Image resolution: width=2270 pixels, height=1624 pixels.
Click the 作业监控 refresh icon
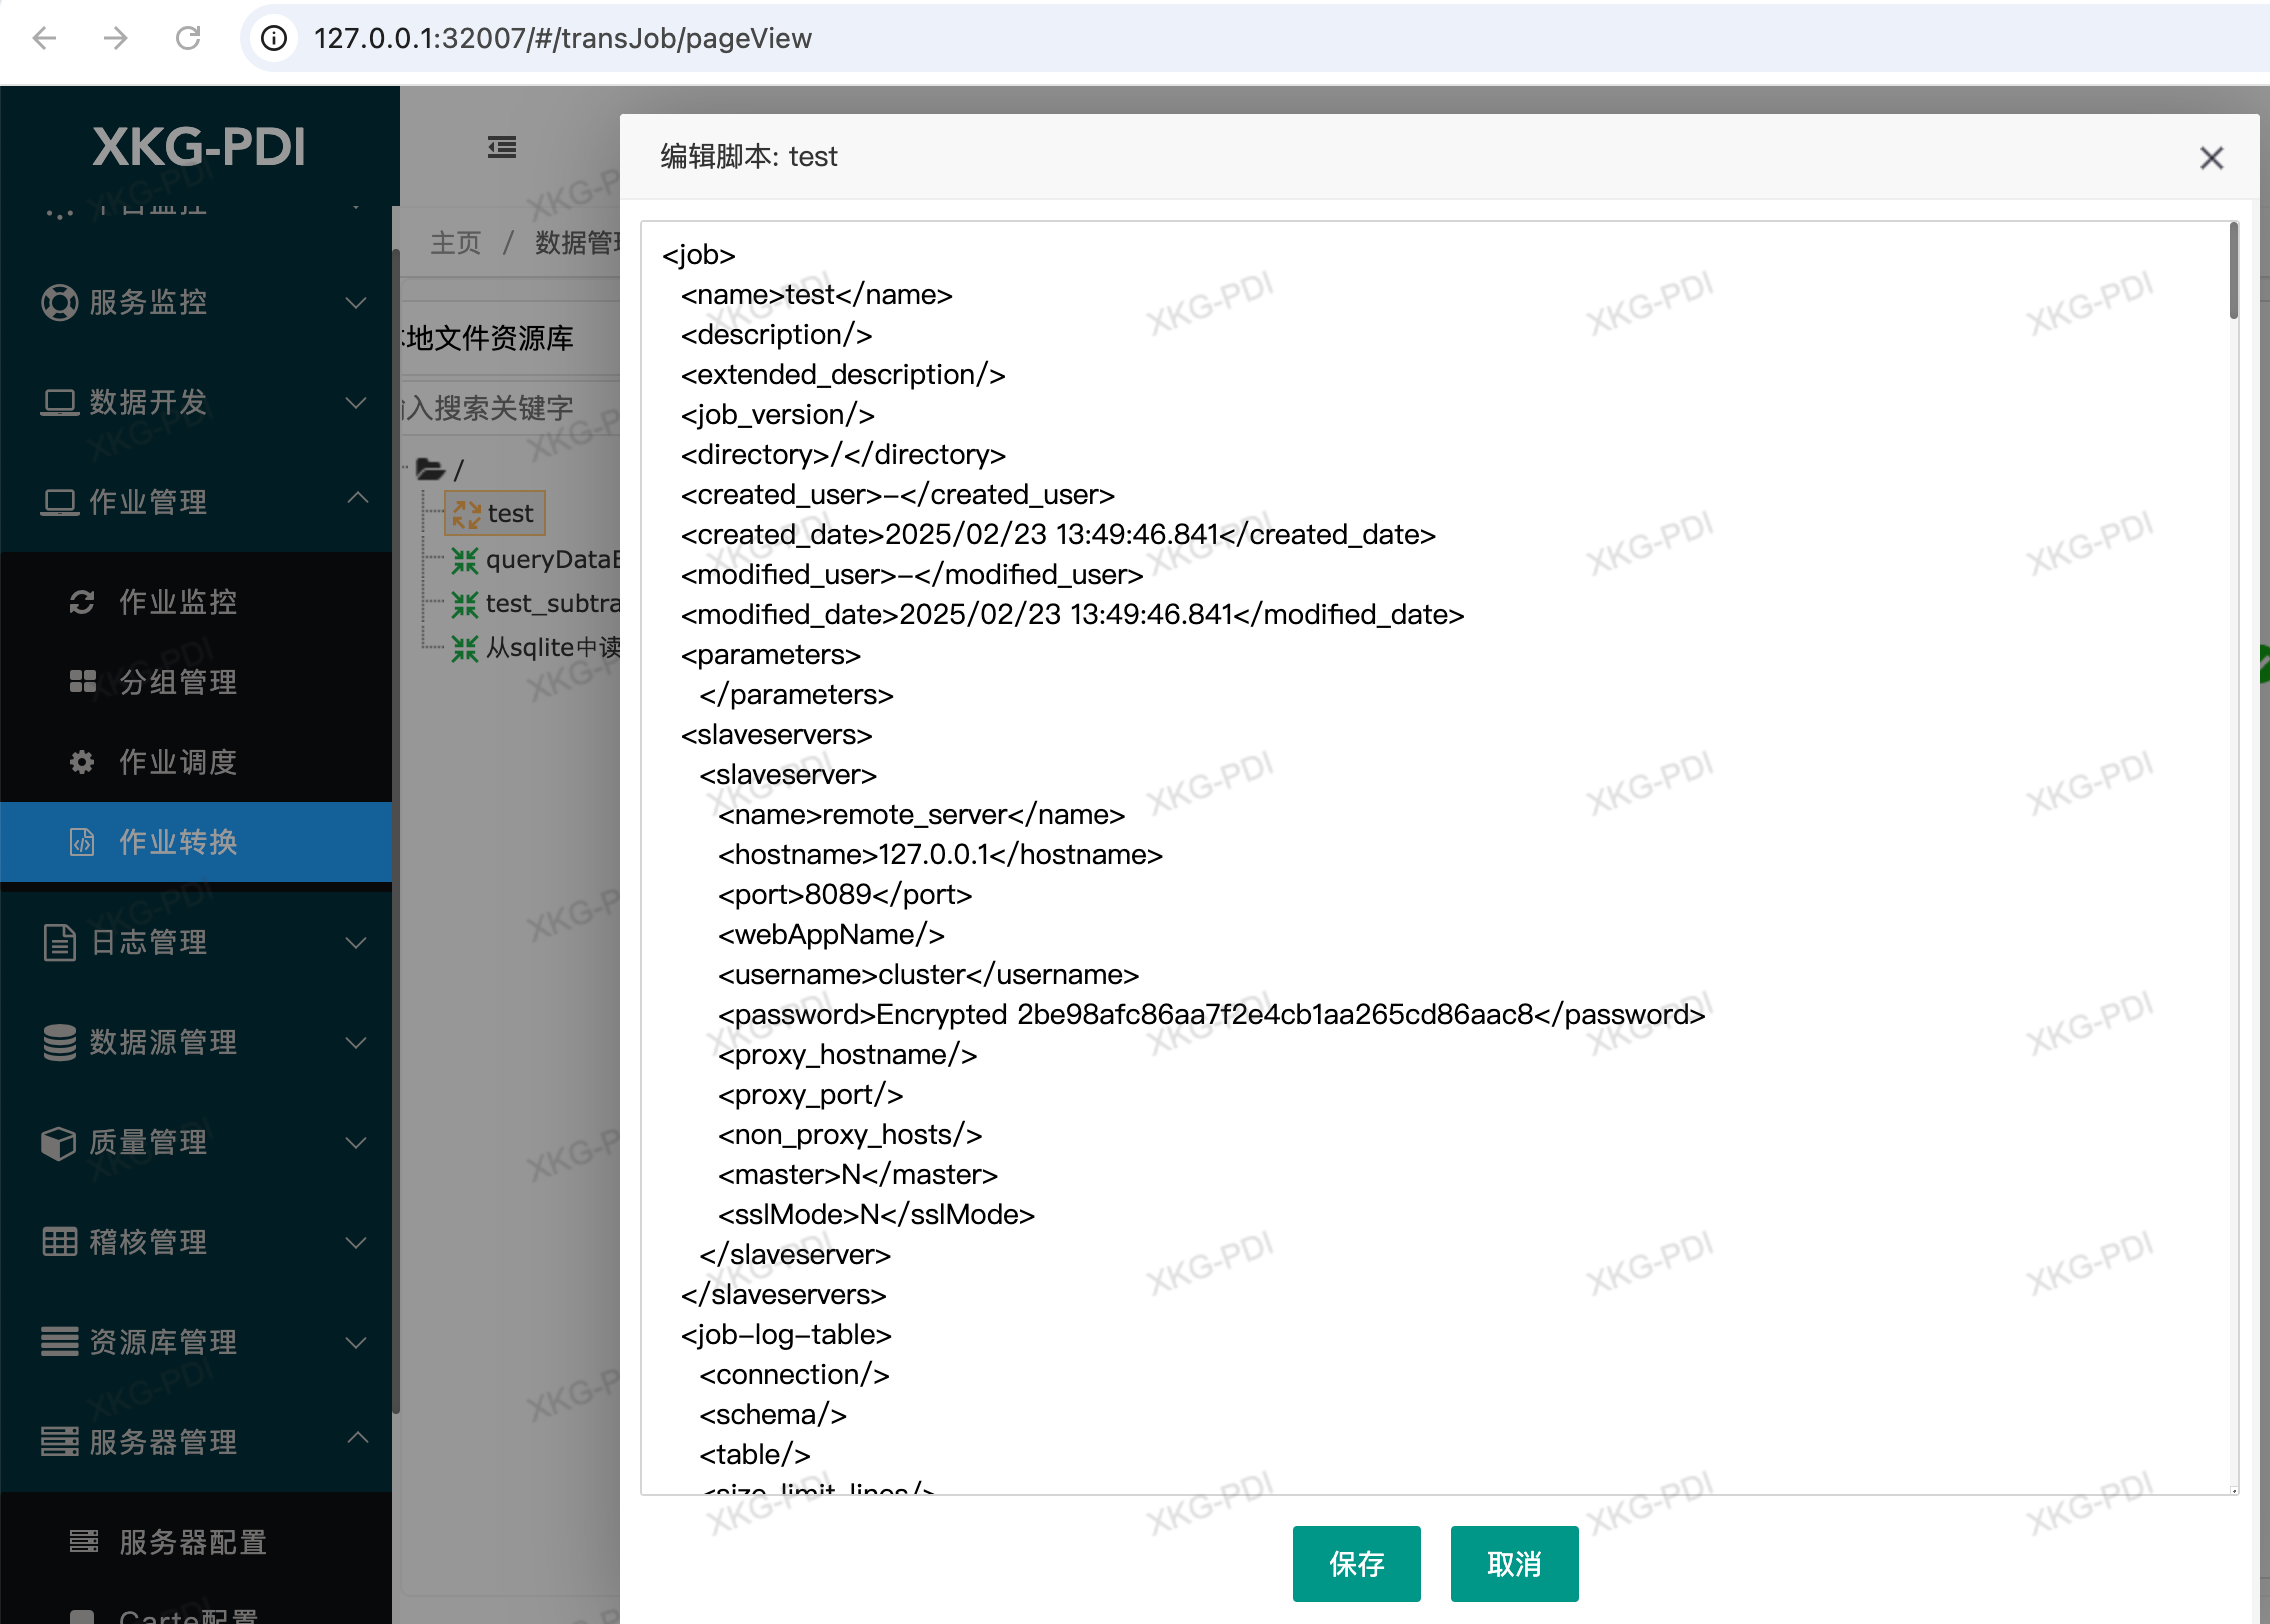[x=82, y=602]
